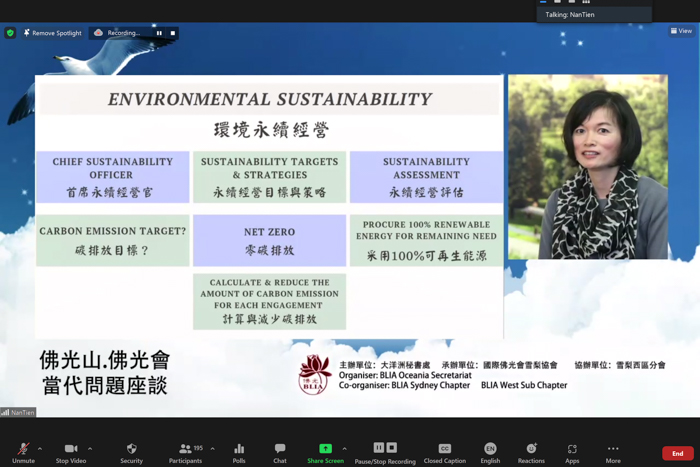Stop recording in bottom toolbar

coord(392,447)
